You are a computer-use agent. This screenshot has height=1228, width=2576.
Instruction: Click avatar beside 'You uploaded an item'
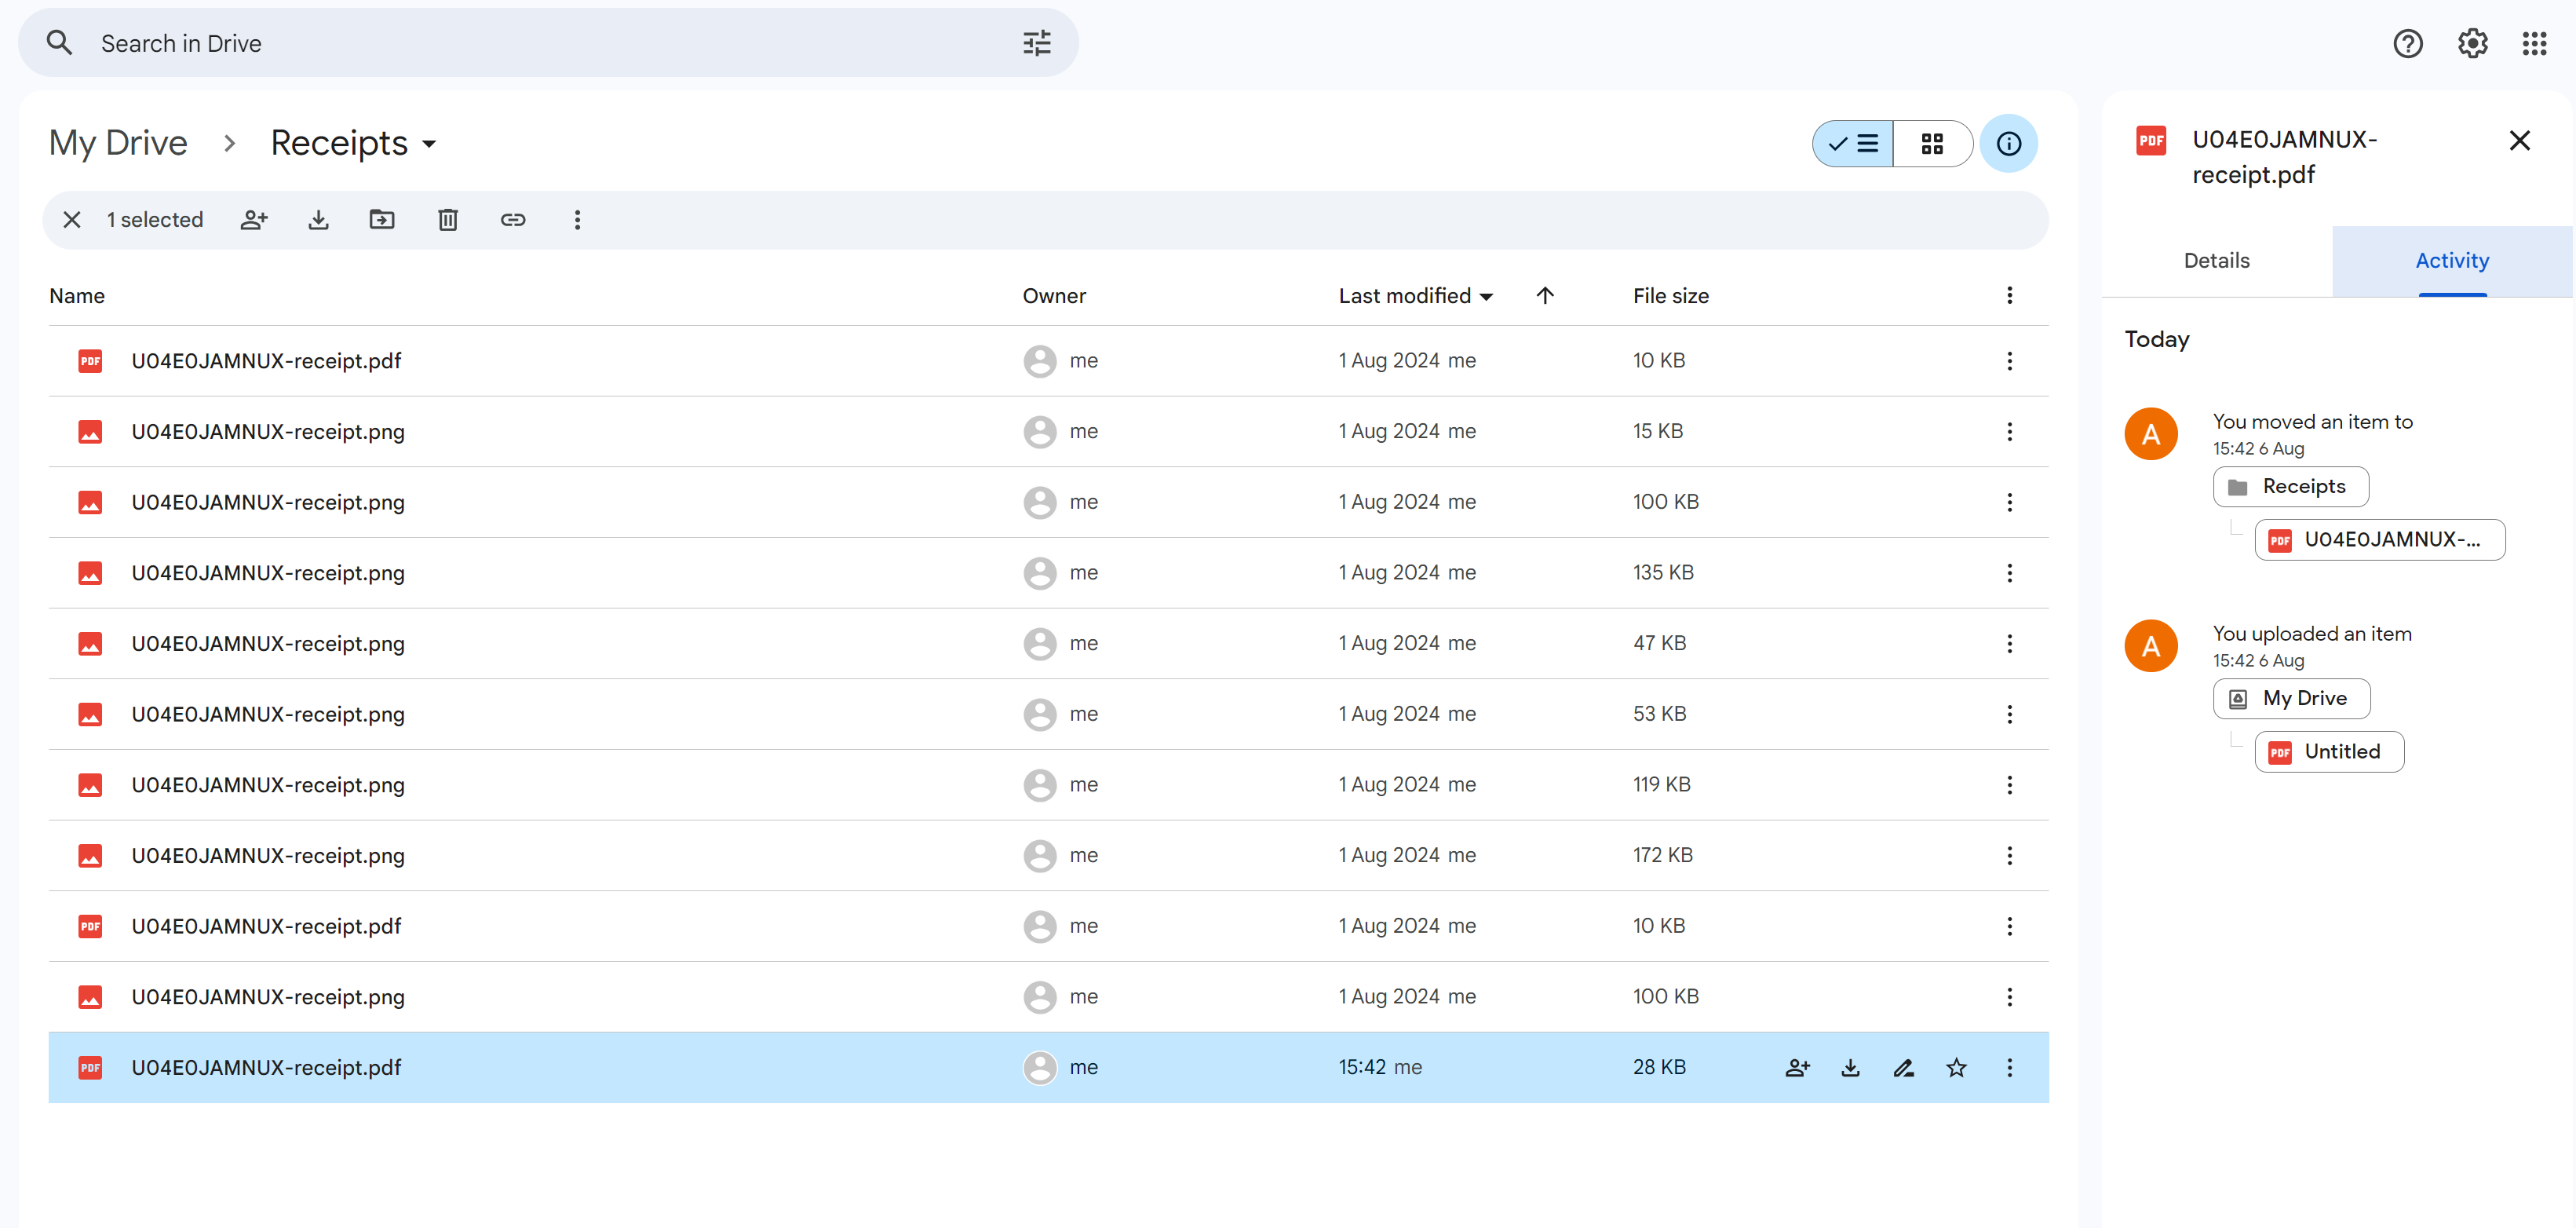pos(2150,646)
